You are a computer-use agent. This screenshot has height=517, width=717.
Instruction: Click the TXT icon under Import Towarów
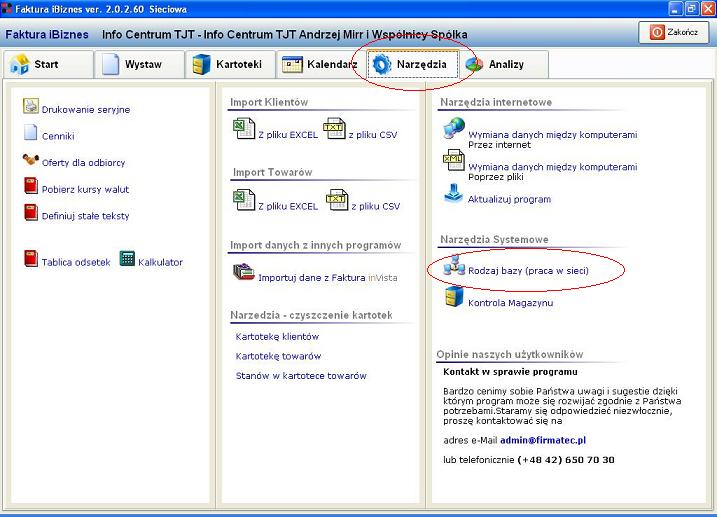tap(337, 200)
